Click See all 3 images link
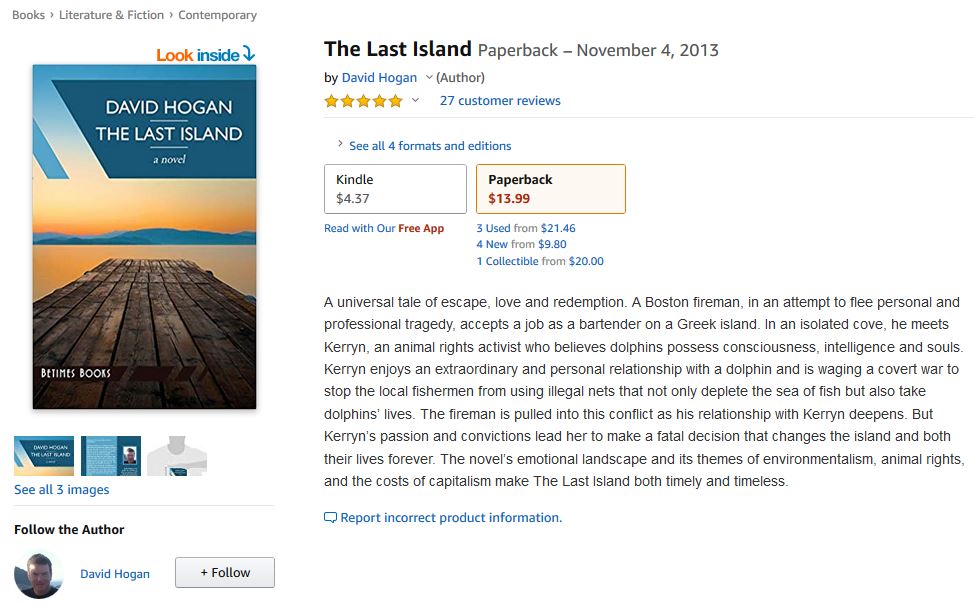Image resolution: width=974 pixels, height=606 pixels. [61, 490]
